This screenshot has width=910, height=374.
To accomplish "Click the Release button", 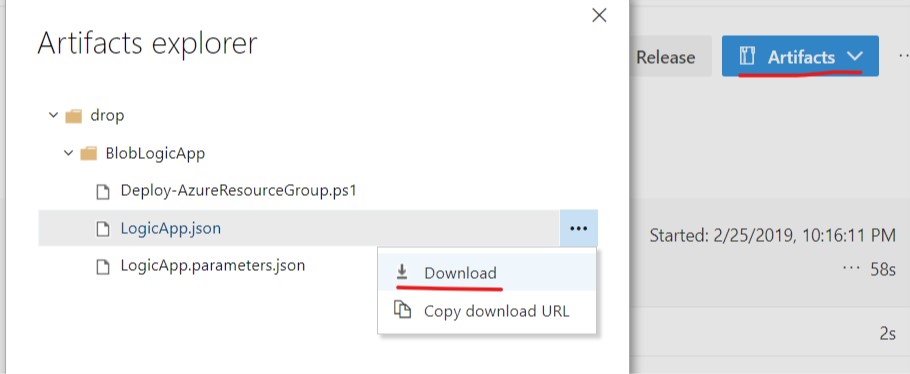I will 666,57.
